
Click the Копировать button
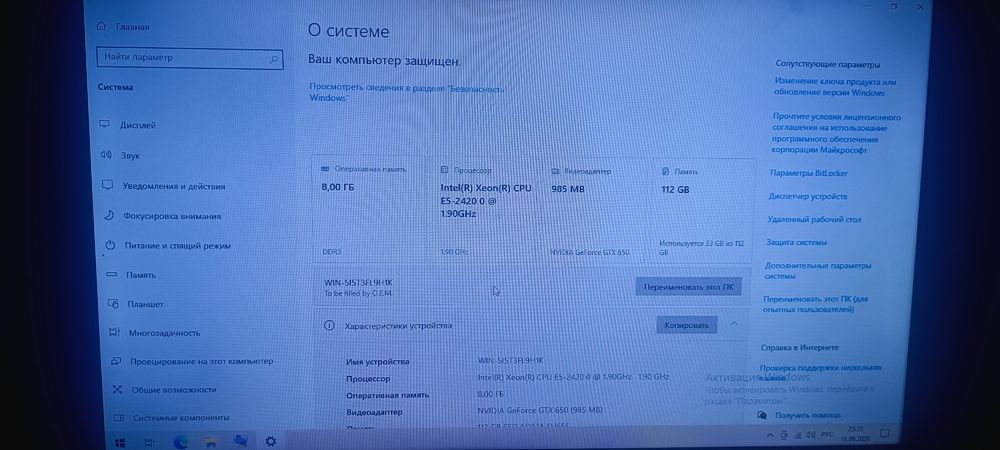point(686,325)
